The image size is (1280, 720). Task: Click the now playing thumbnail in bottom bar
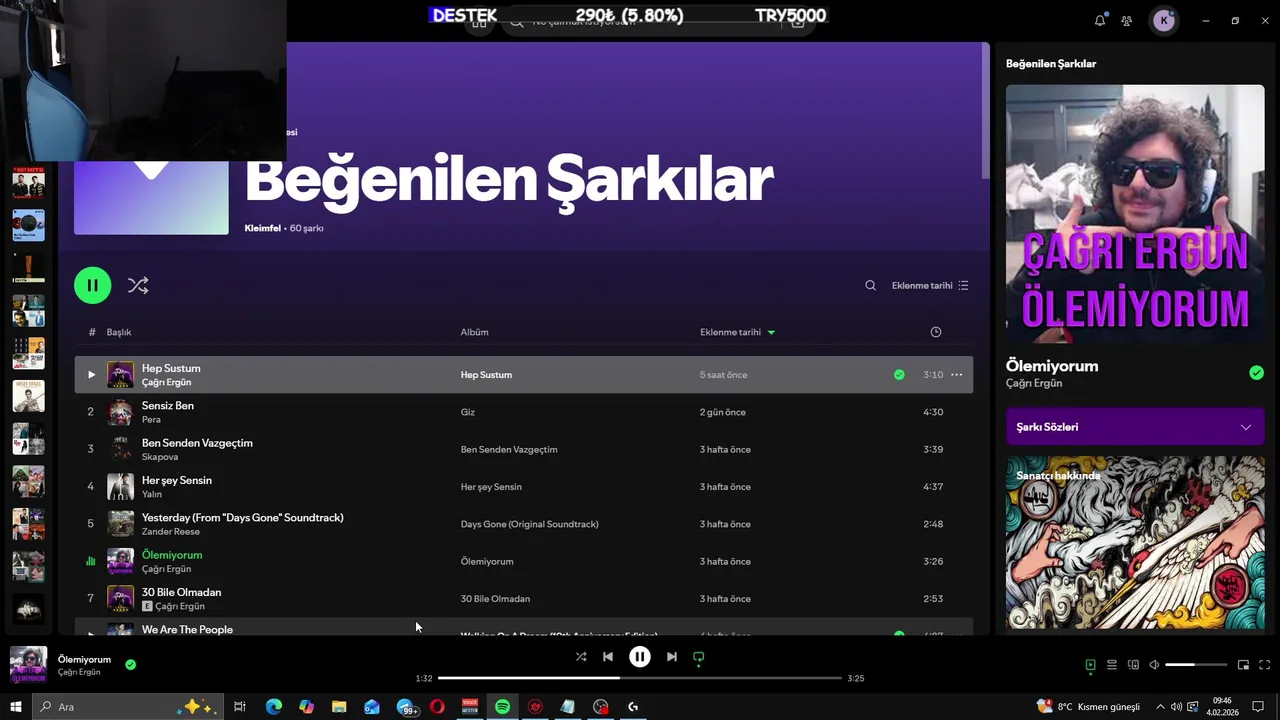pos(28,665)
